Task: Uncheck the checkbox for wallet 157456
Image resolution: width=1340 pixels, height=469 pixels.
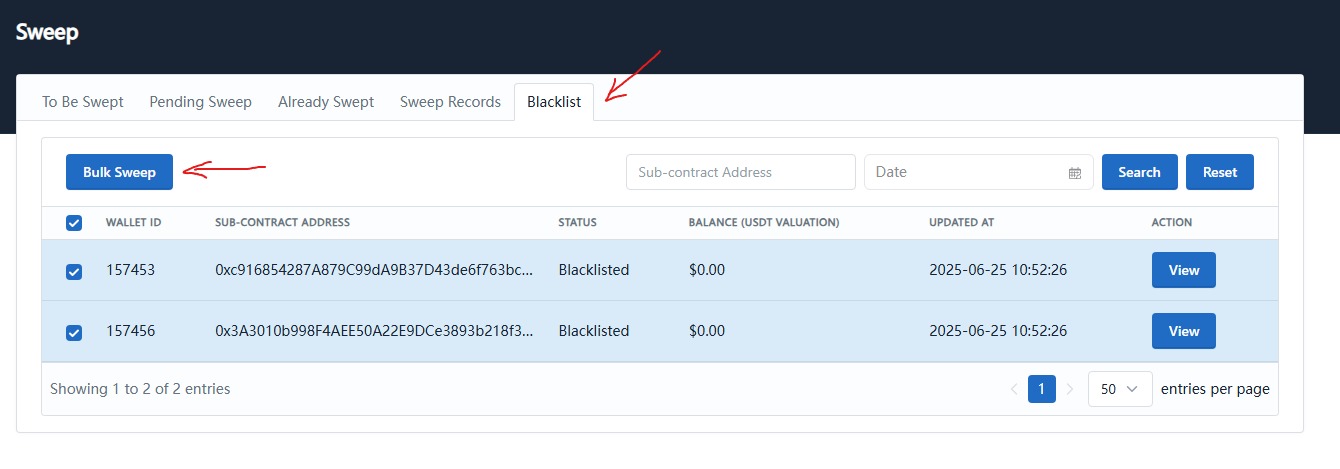Action: 74,332
